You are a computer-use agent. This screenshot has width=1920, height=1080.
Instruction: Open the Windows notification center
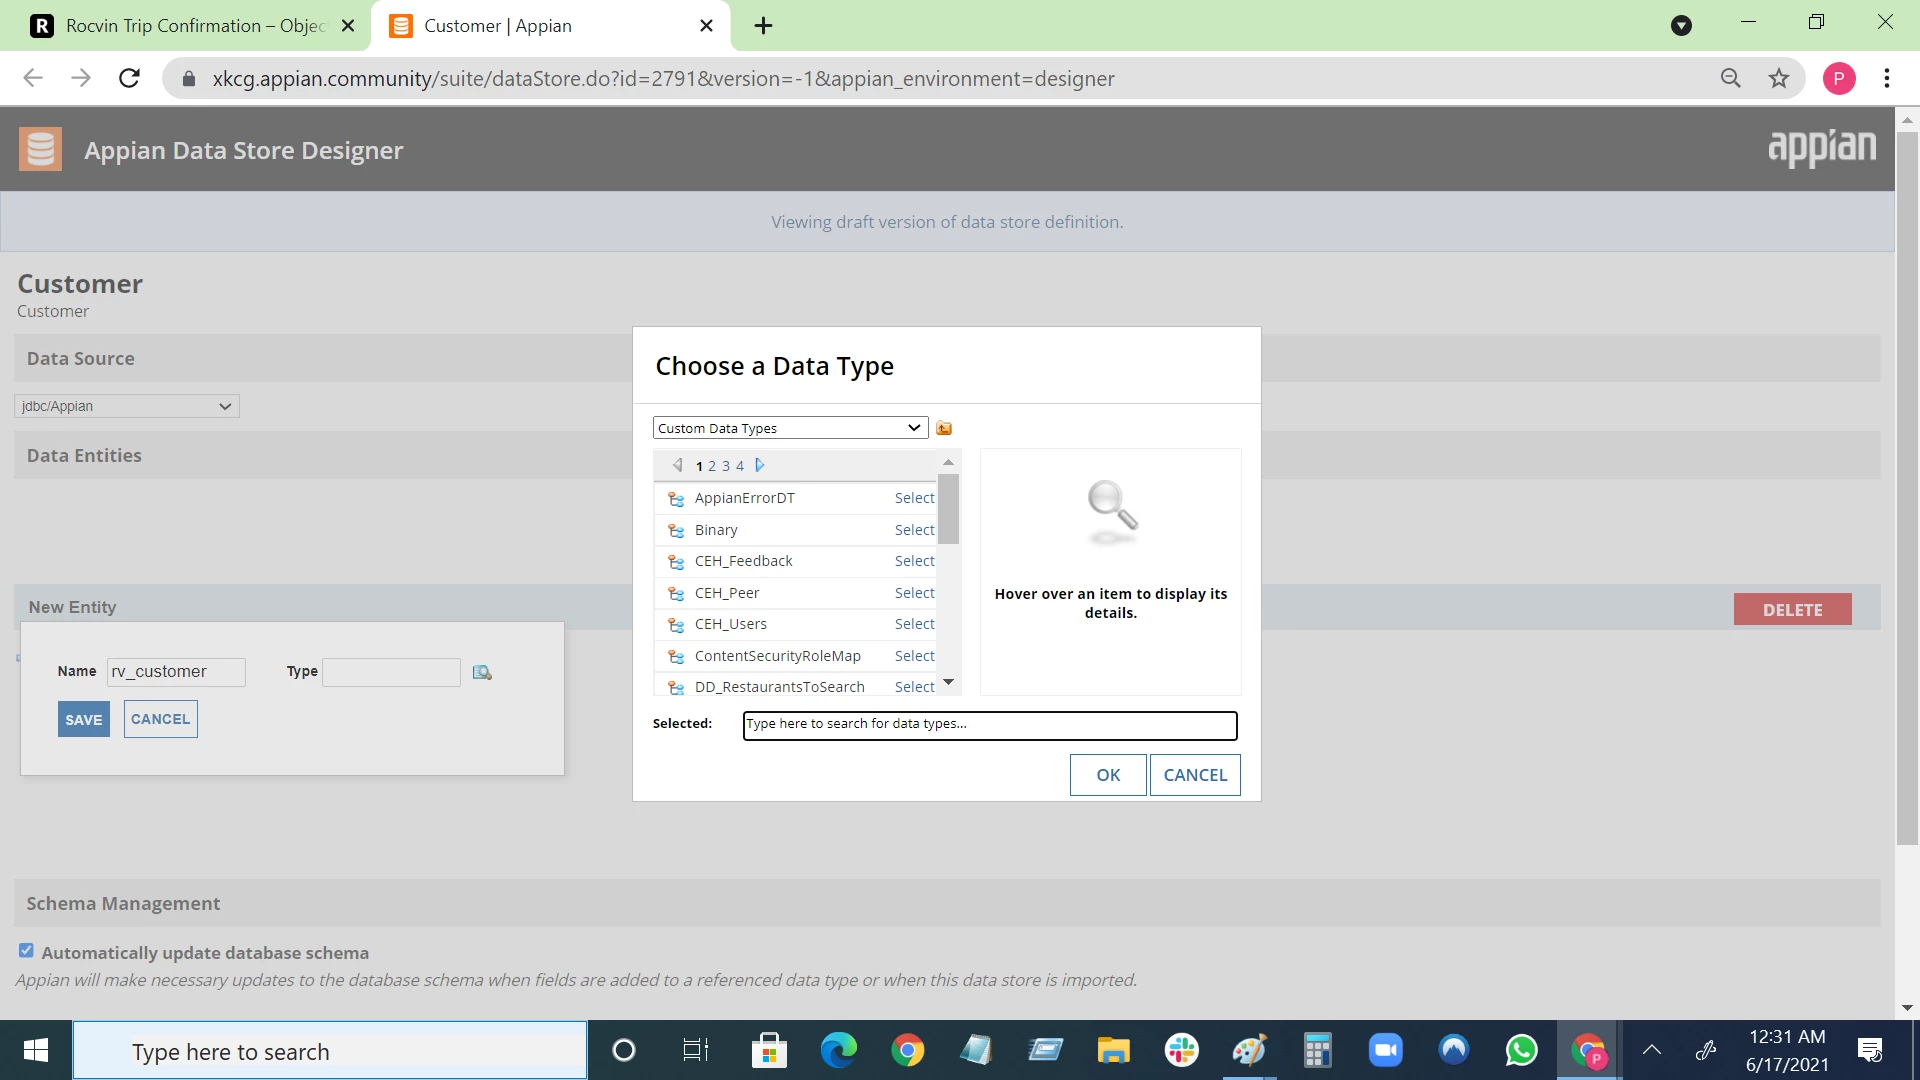[x=1869, y=1050]
